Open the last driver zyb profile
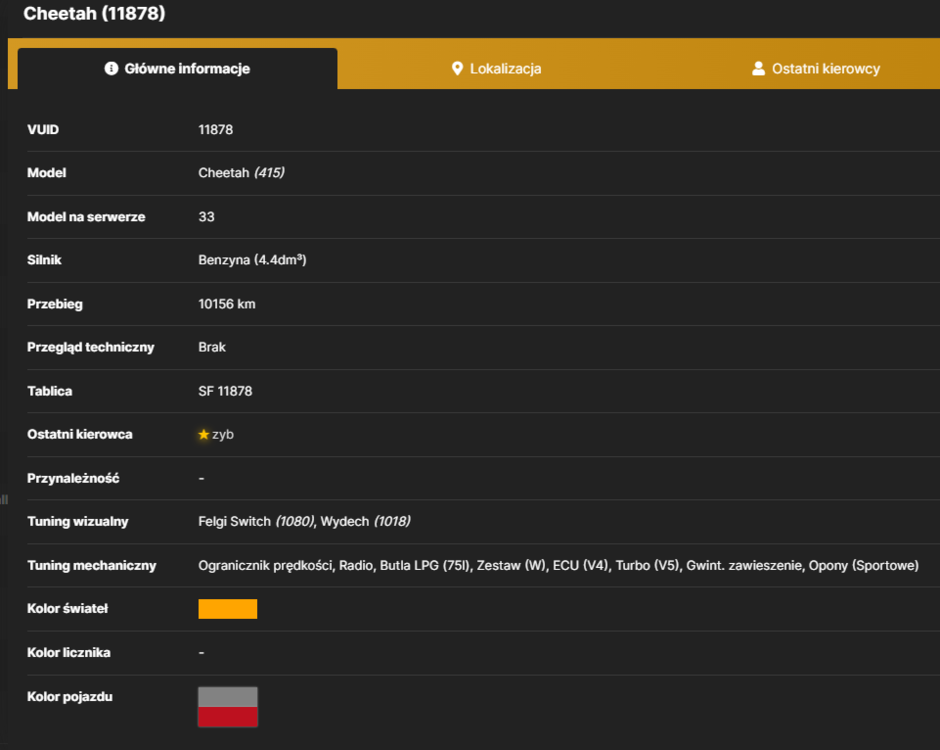The width and height of the screenshot is (940, 750). [222, 435]
